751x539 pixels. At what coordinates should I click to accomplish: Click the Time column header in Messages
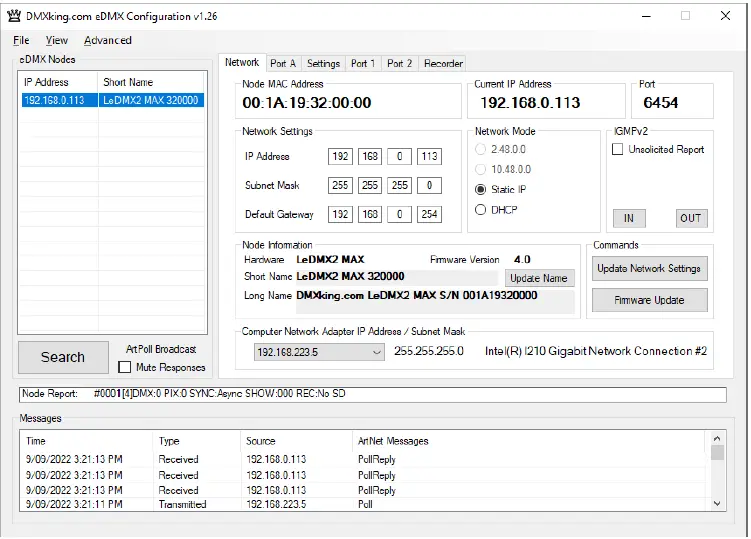coord(87,441)
